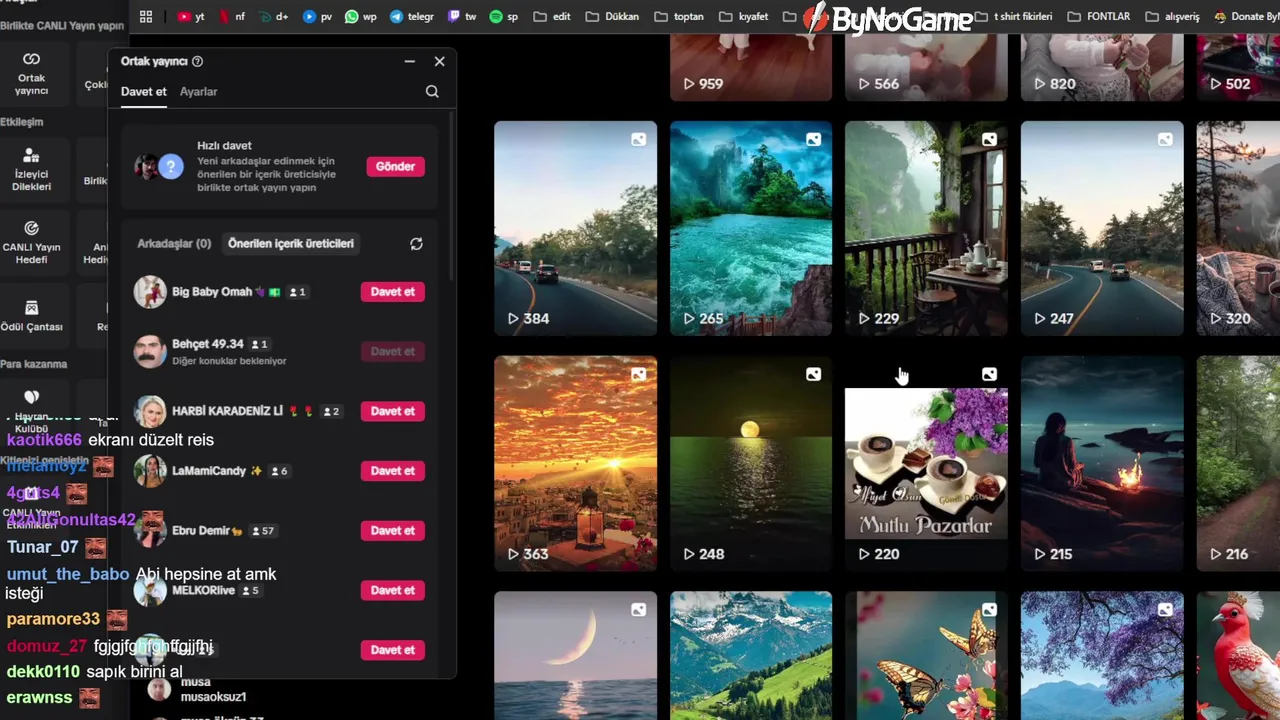The width and height of the screenshot is (1280, 720).
Task: Invite HARBİ KARADENİZ Lİ with Davet et
Action: tap(392, 411)
